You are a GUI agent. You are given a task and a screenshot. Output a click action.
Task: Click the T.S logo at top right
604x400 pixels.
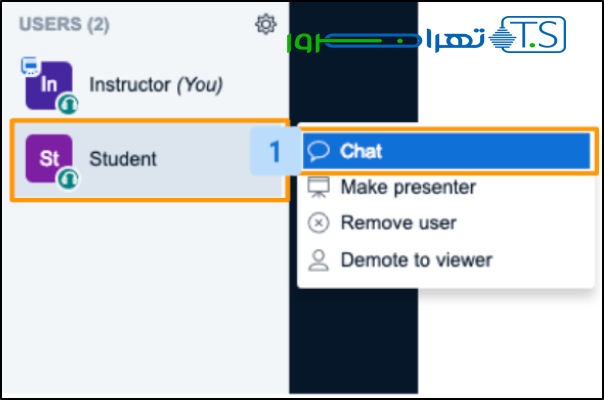[x=530, y=36]
